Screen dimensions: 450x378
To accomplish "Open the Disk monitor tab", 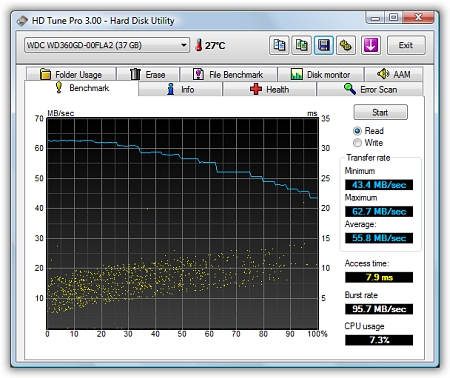I will pyautogui.click(x=320, y=74).
